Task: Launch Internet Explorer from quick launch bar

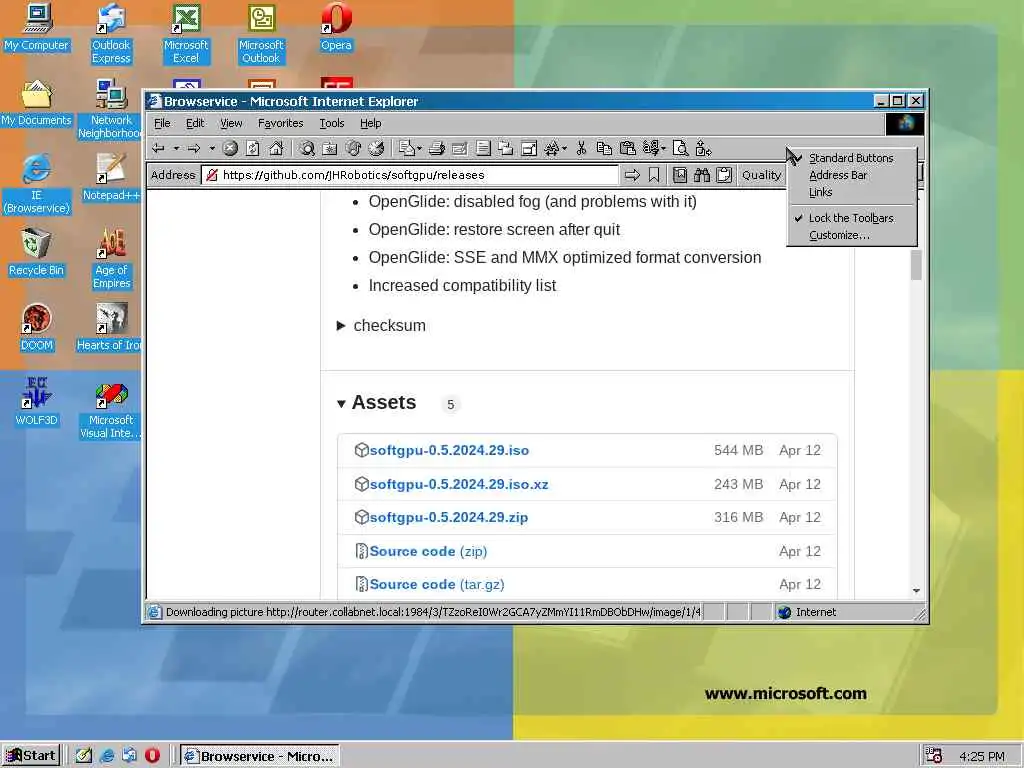Action: pyautogui.click(x=107, y=756)
